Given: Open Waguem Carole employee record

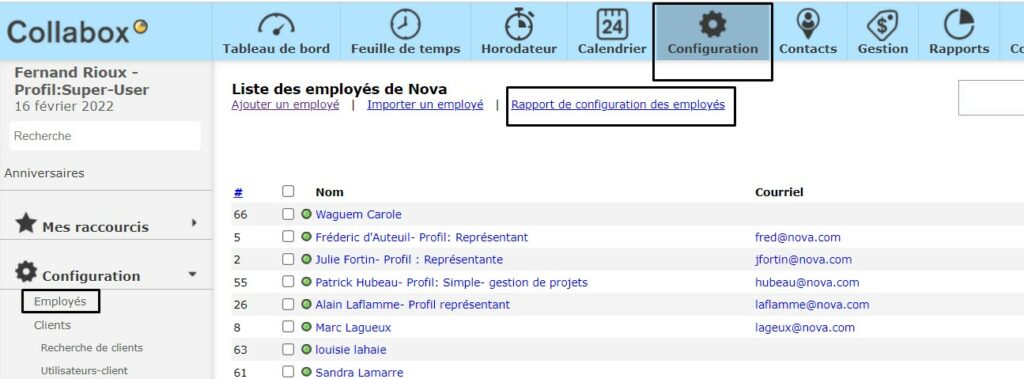Looking at the screenshot, I should tap(359, 214).
